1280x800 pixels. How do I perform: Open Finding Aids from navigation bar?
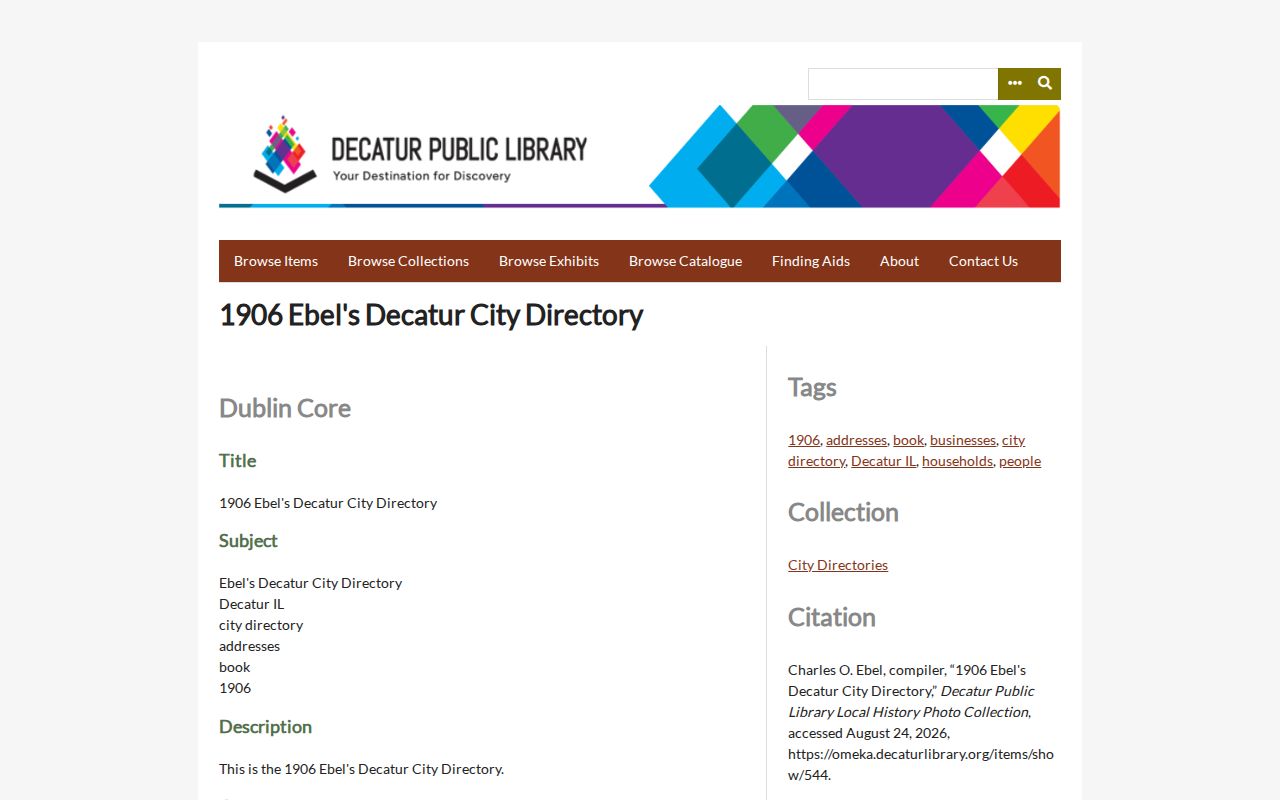pos(811,261)
